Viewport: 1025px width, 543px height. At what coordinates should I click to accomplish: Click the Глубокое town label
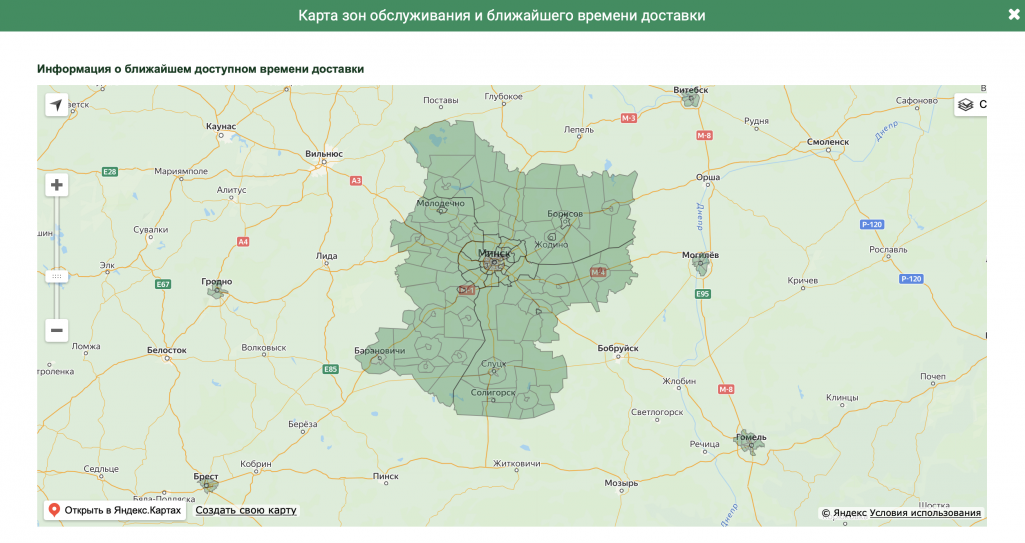coord(503,97)
